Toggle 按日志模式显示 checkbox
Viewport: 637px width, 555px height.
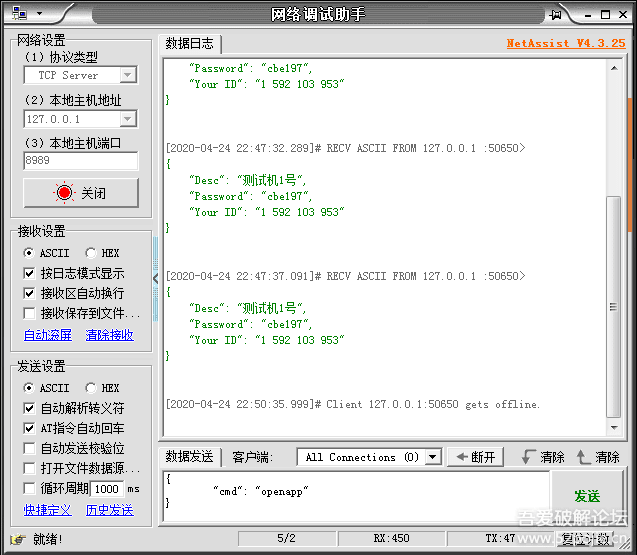(x=29, y=273)
